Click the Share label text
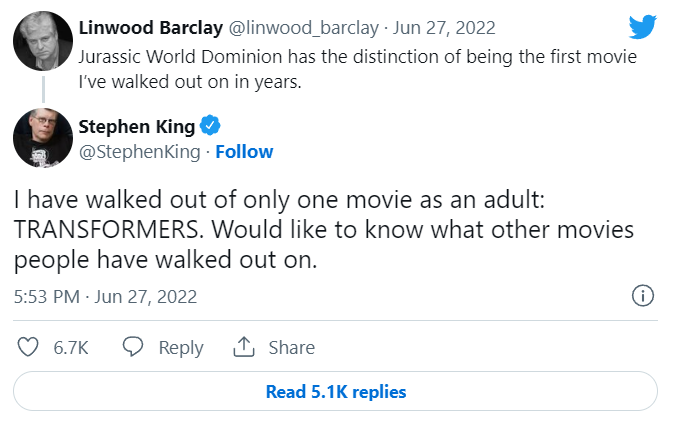The width and height of the screenshot is (673, 428). [291, 348]
